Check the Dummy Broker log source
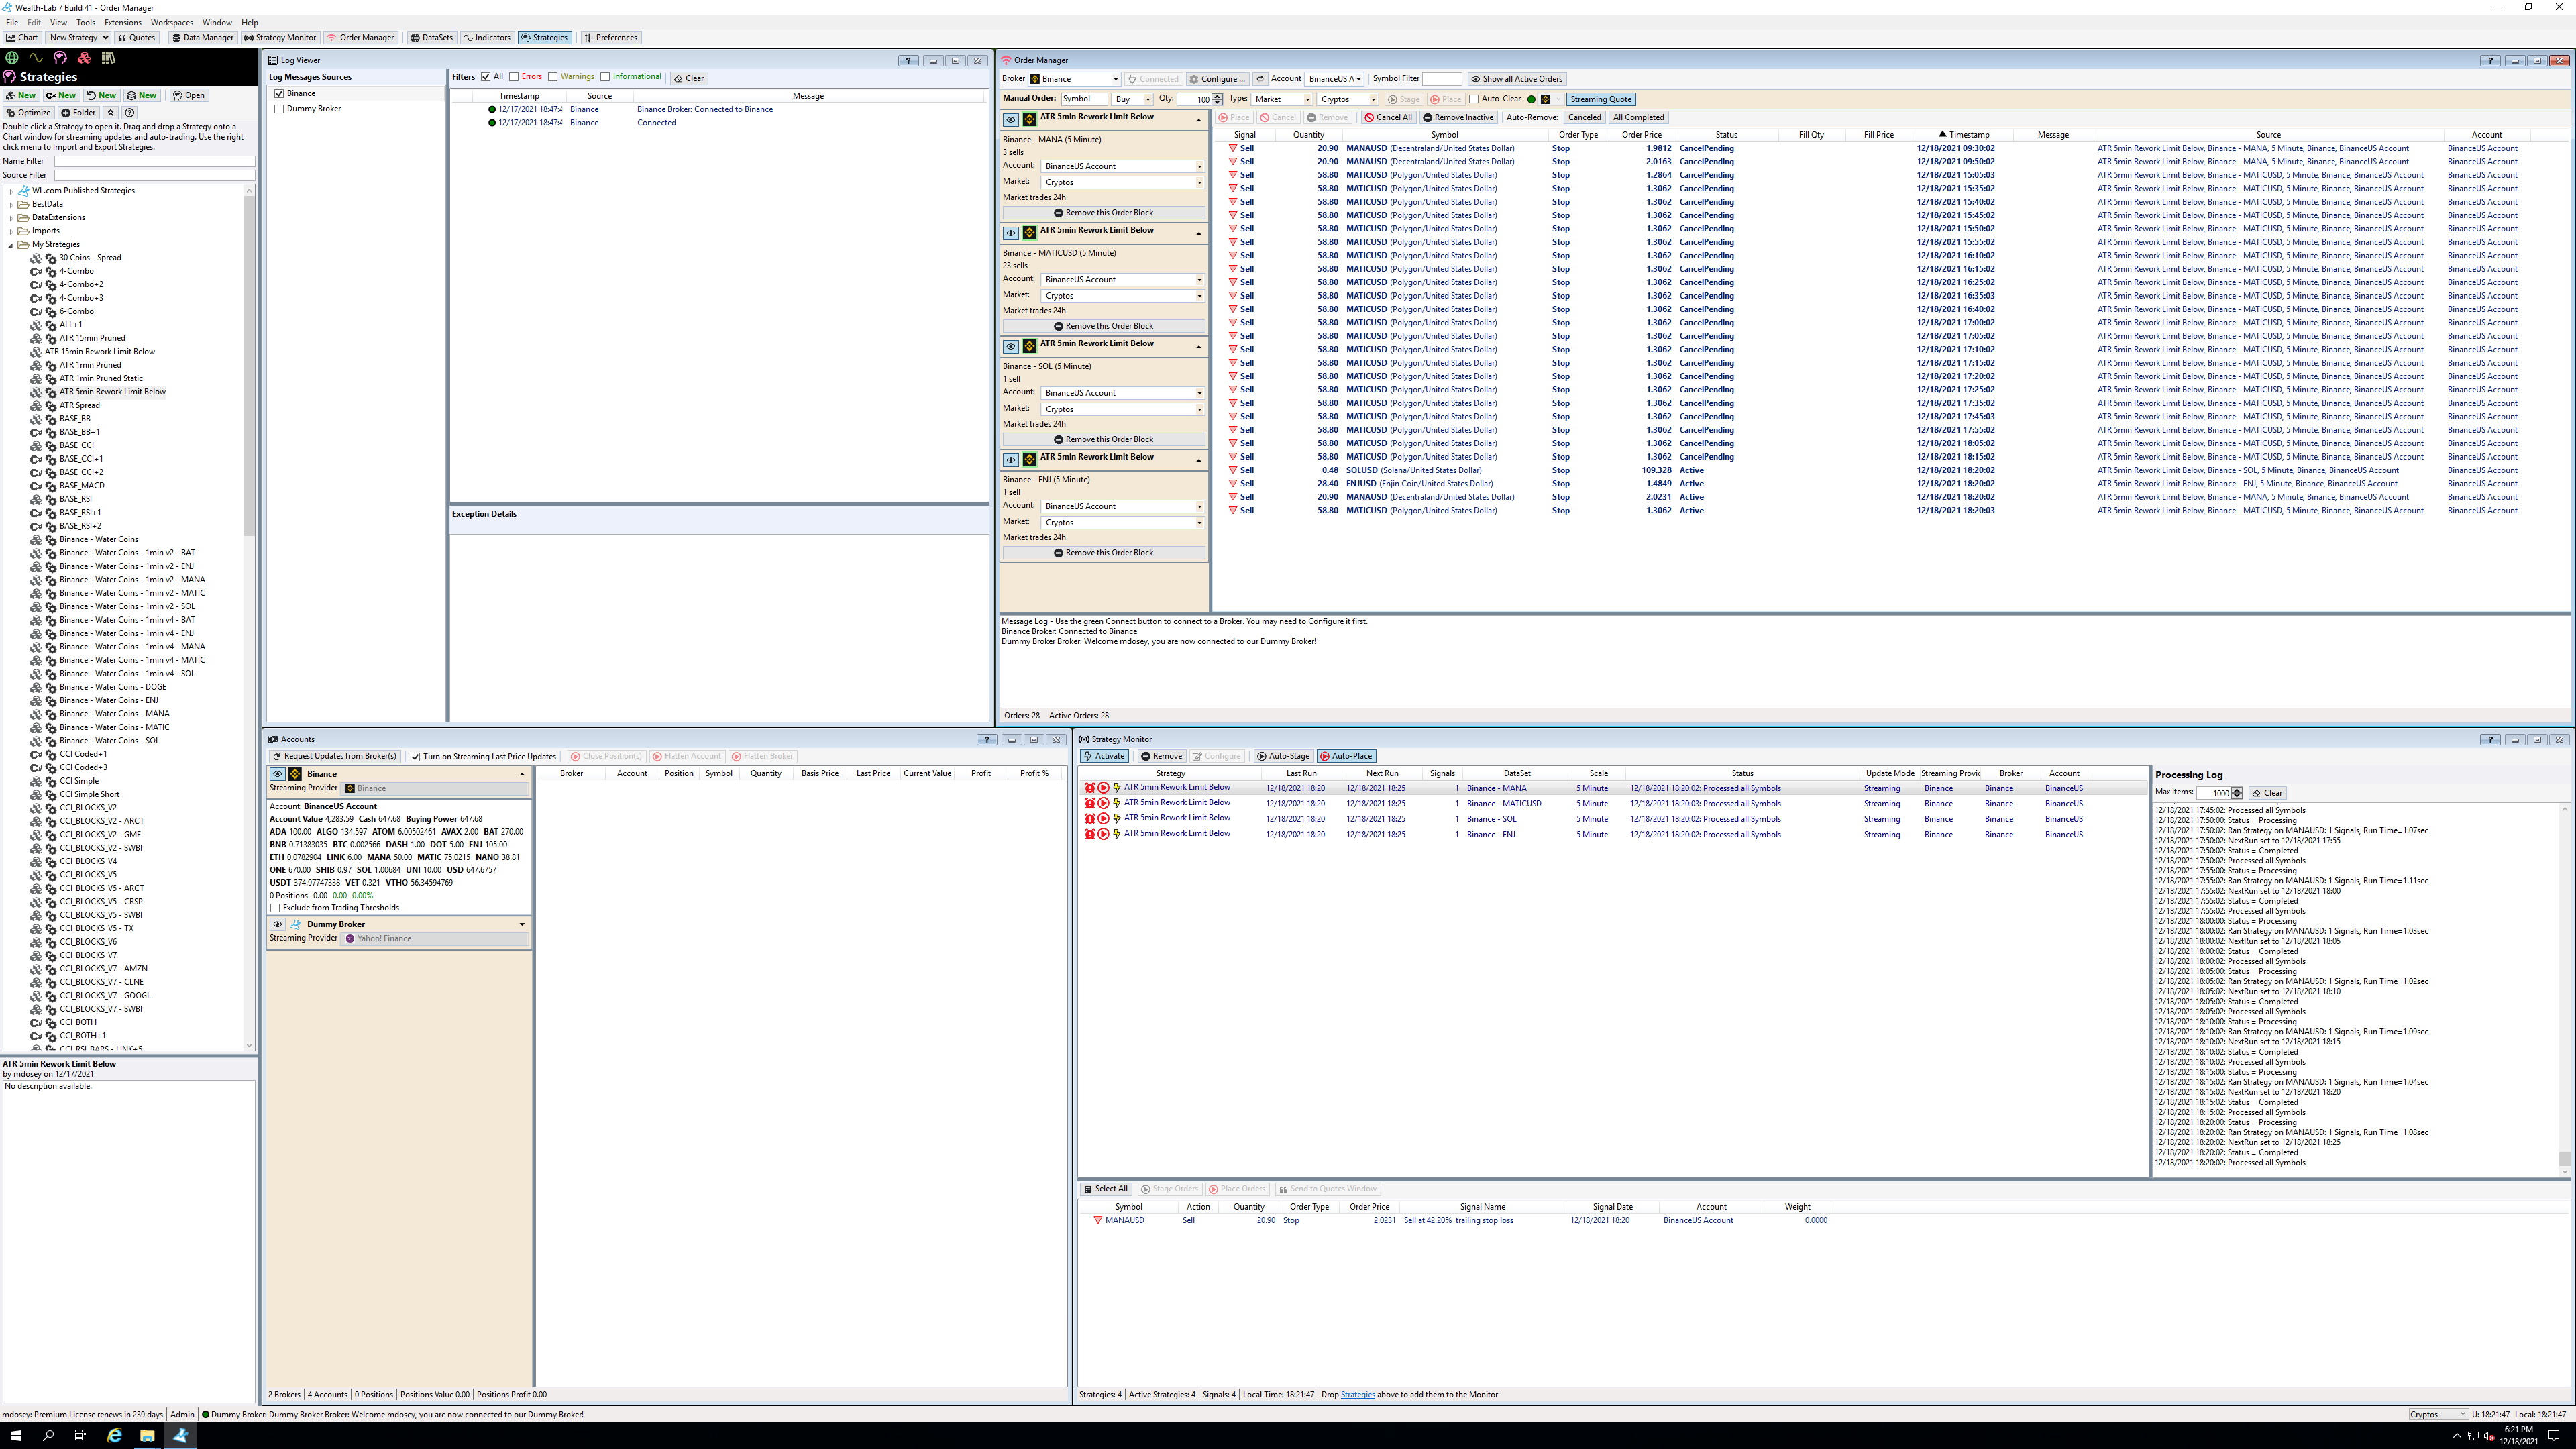Screen dimensions: 2576x1449 pos(279,109)
